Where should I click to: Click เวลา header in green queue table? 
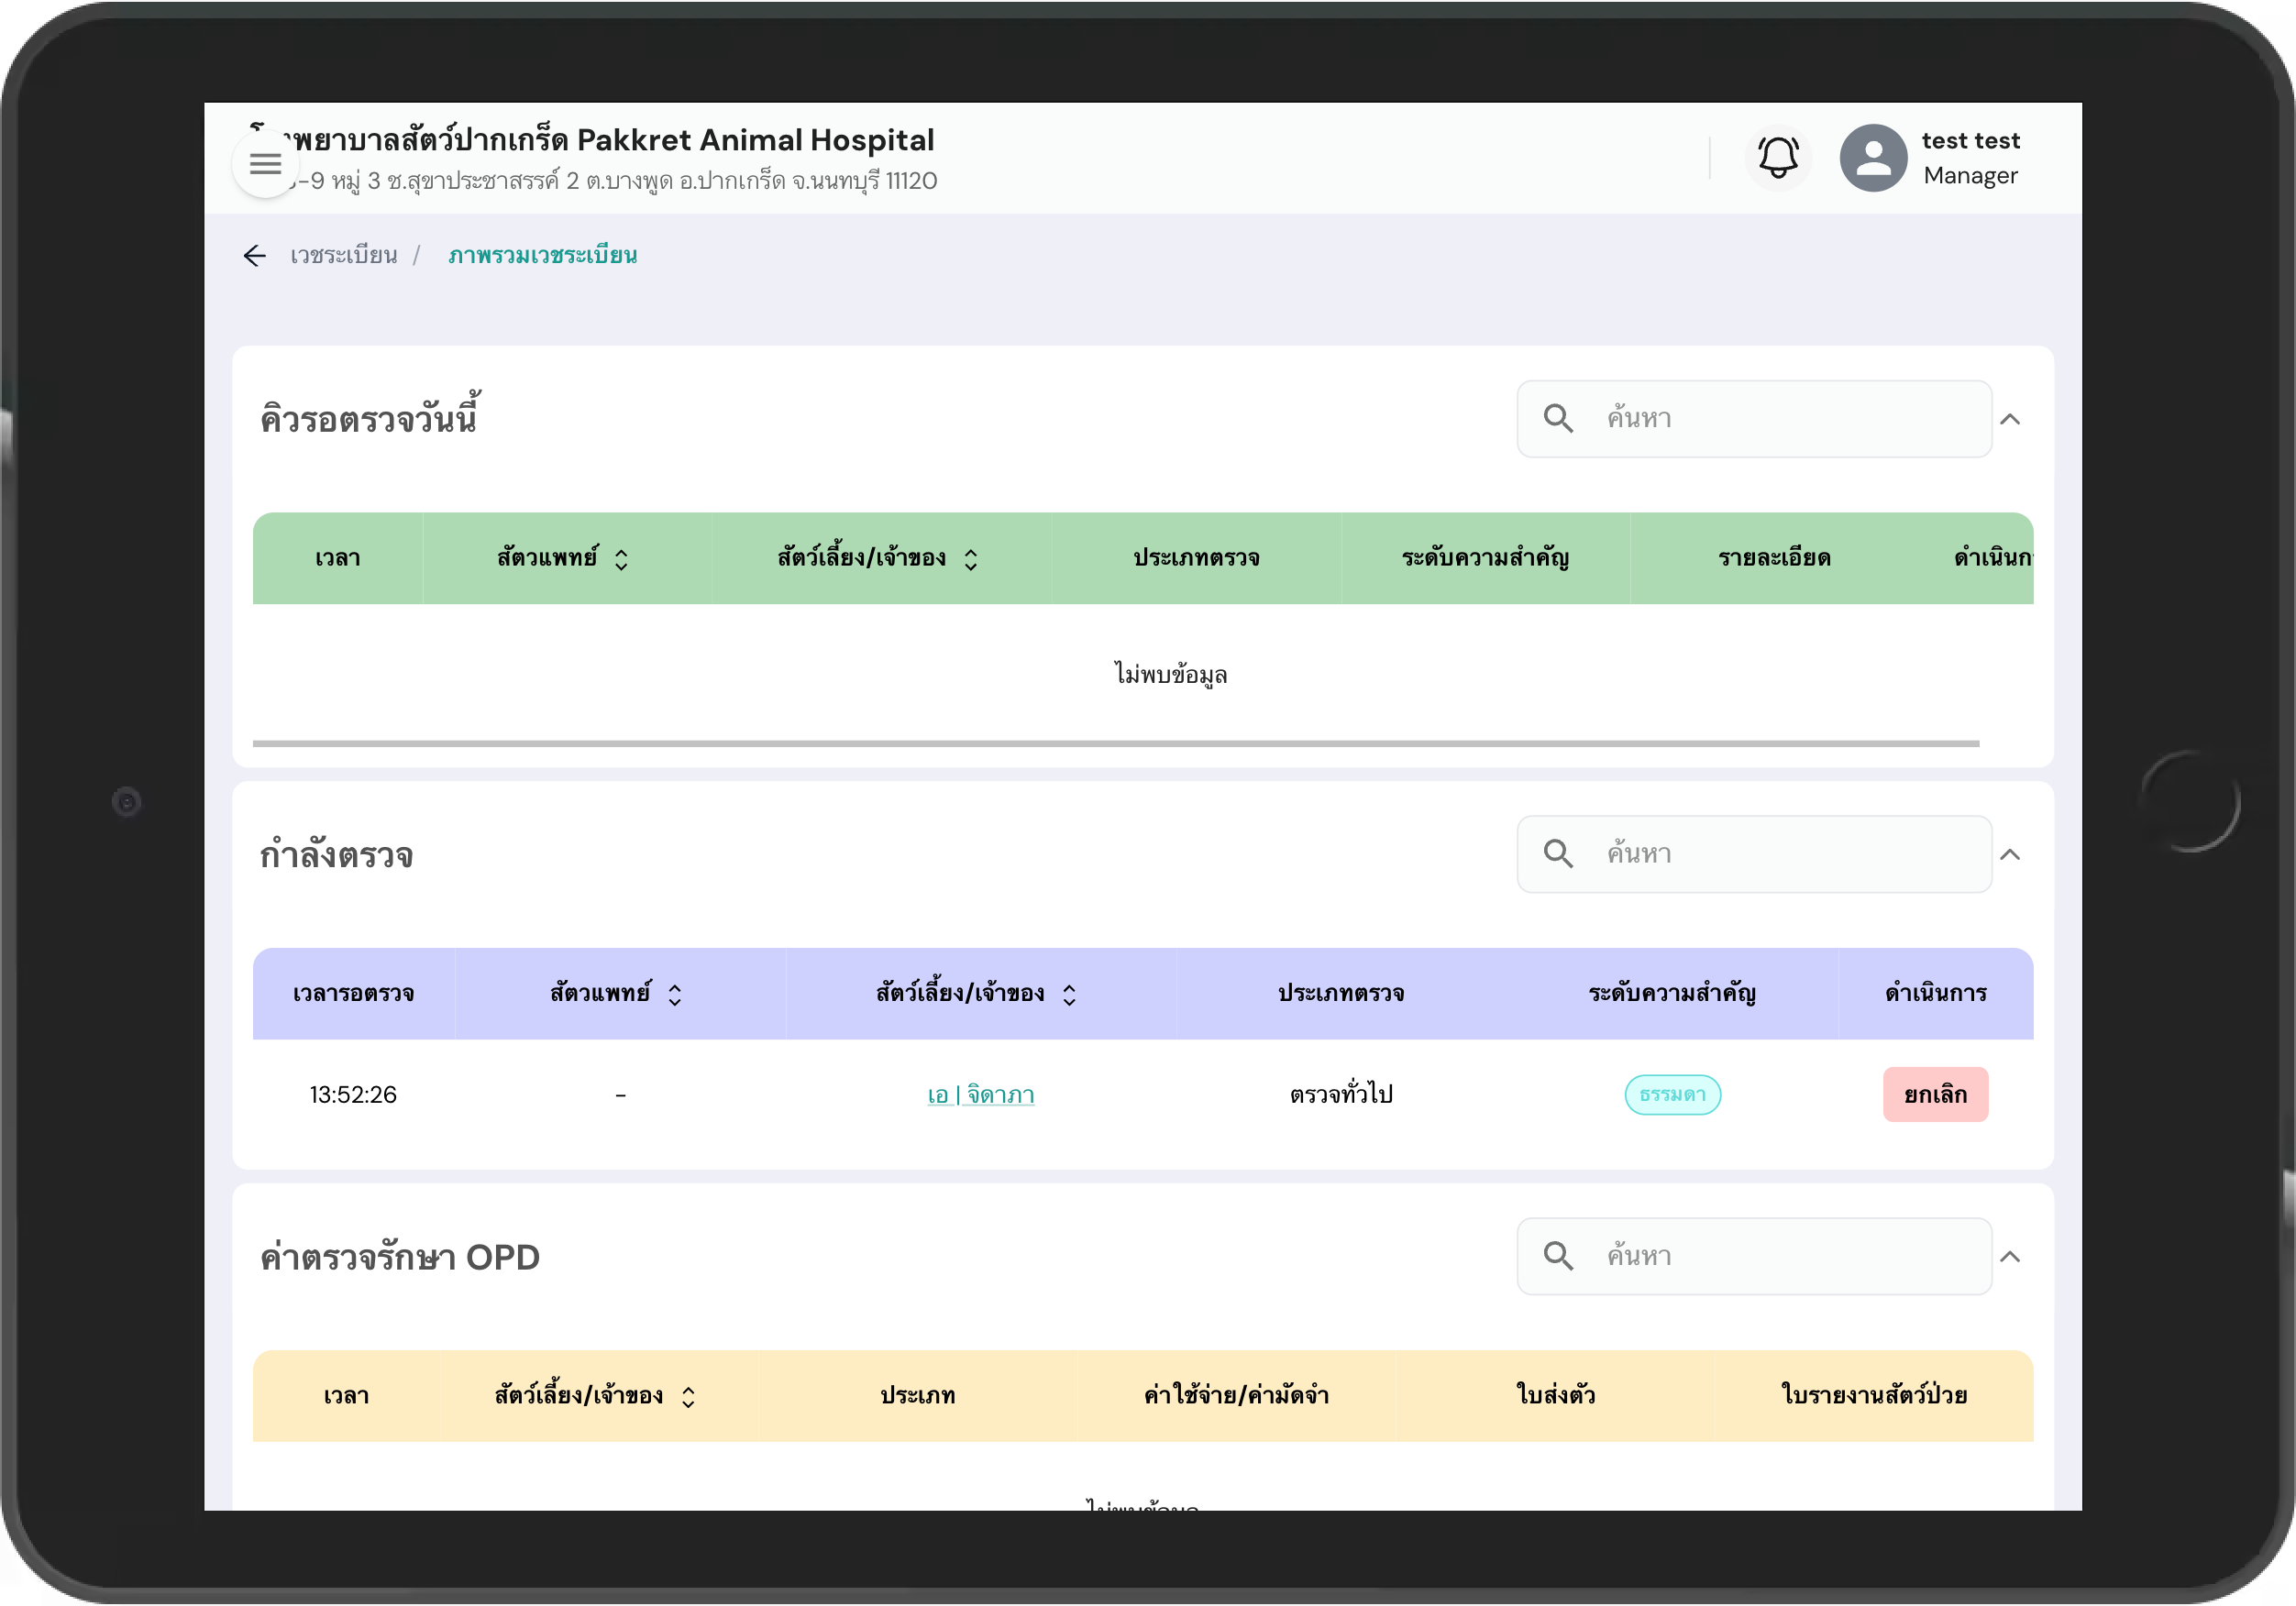click(x=338, y=558)
